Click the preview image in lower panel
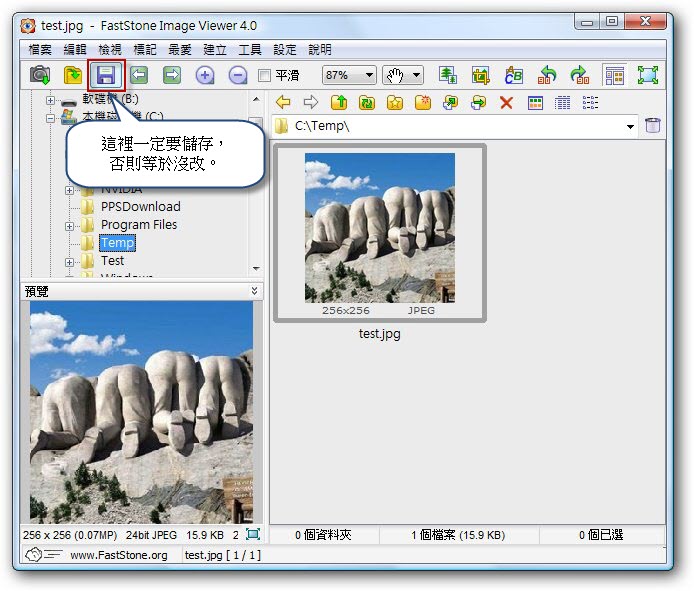The width and height of the screenshot is (694, 591). tap(142, 412)
